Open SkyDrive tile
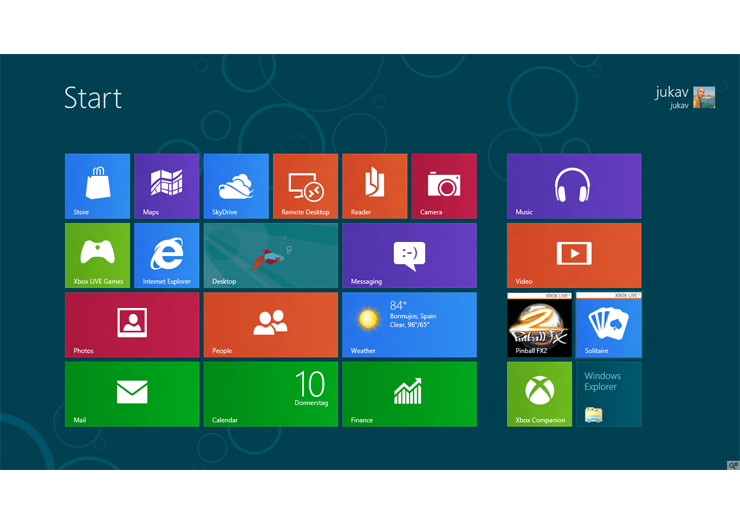This screenshot has width=740, height=525. pos(236,186)
